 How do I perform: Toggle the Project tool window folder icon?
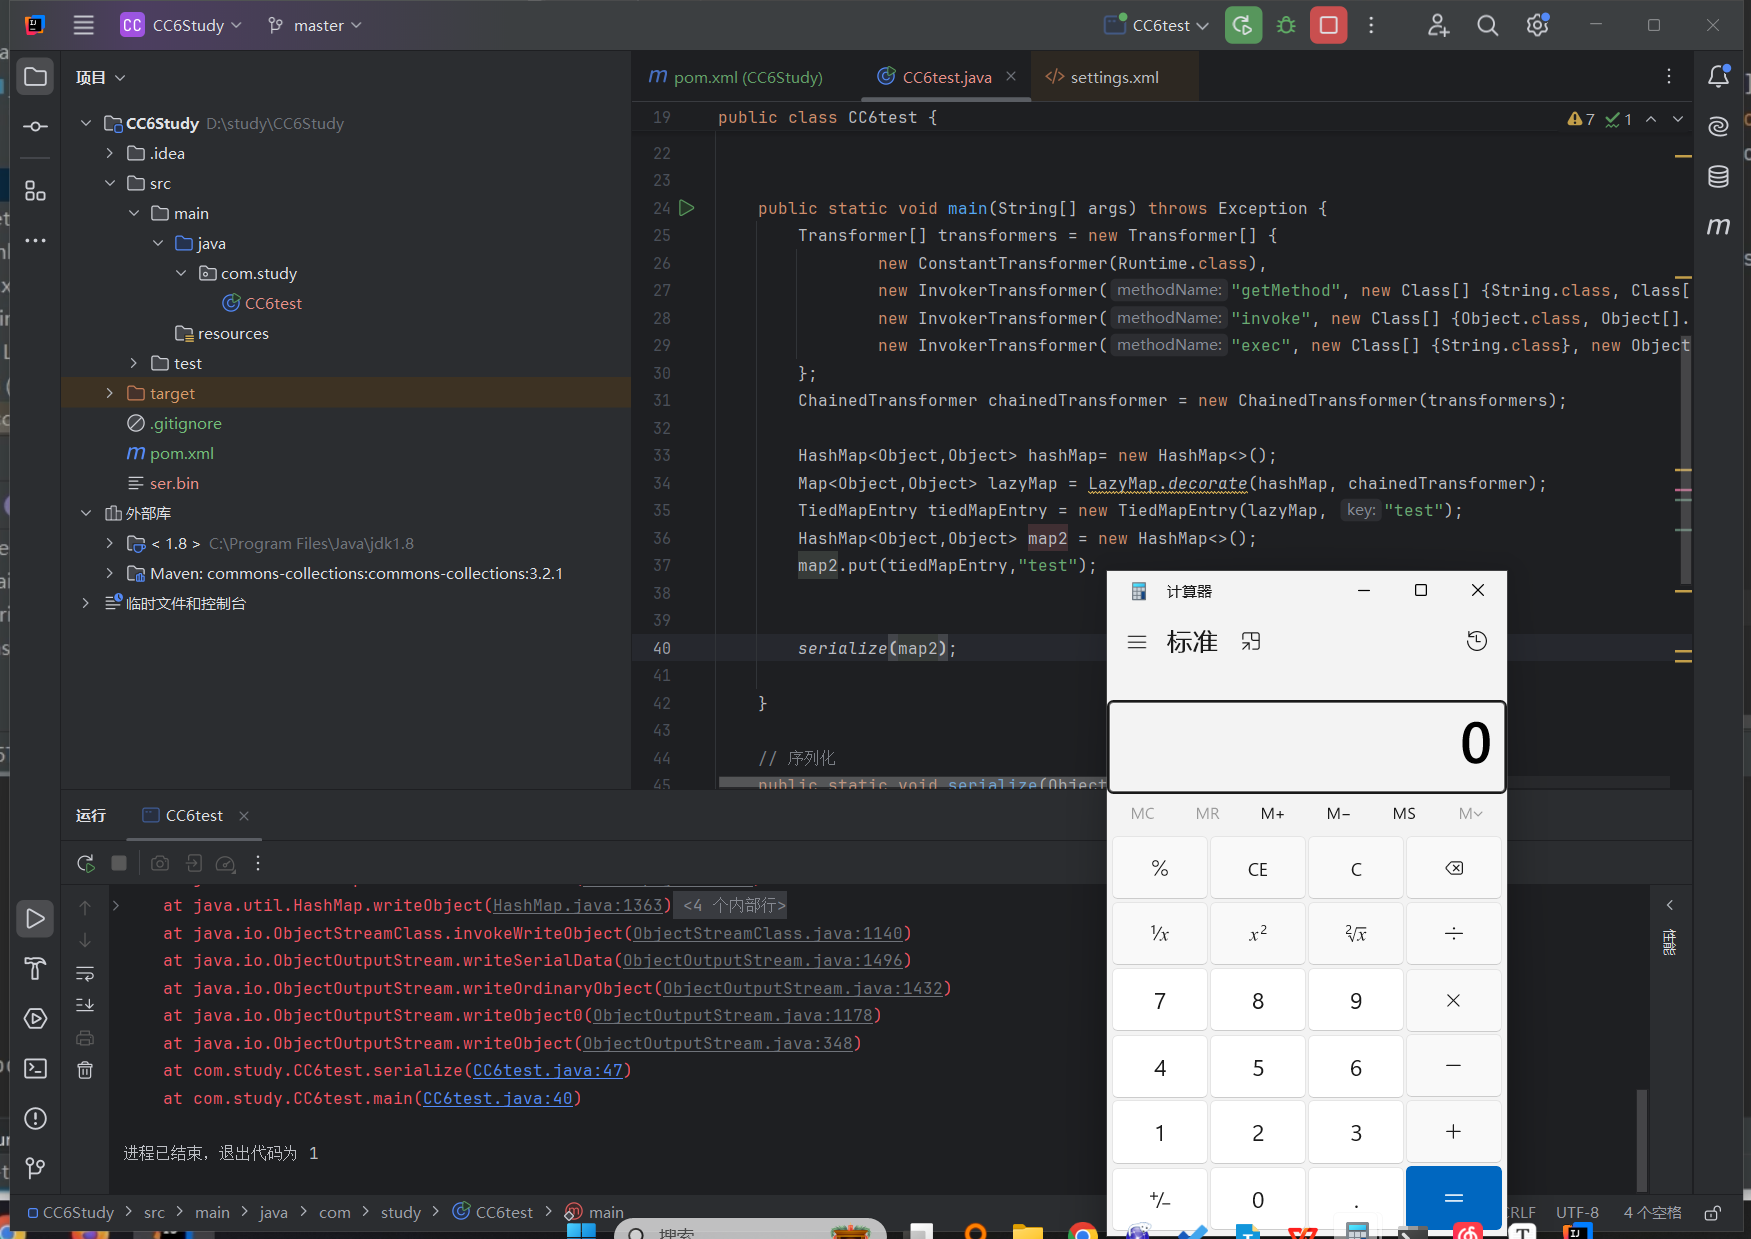[35, 77]
